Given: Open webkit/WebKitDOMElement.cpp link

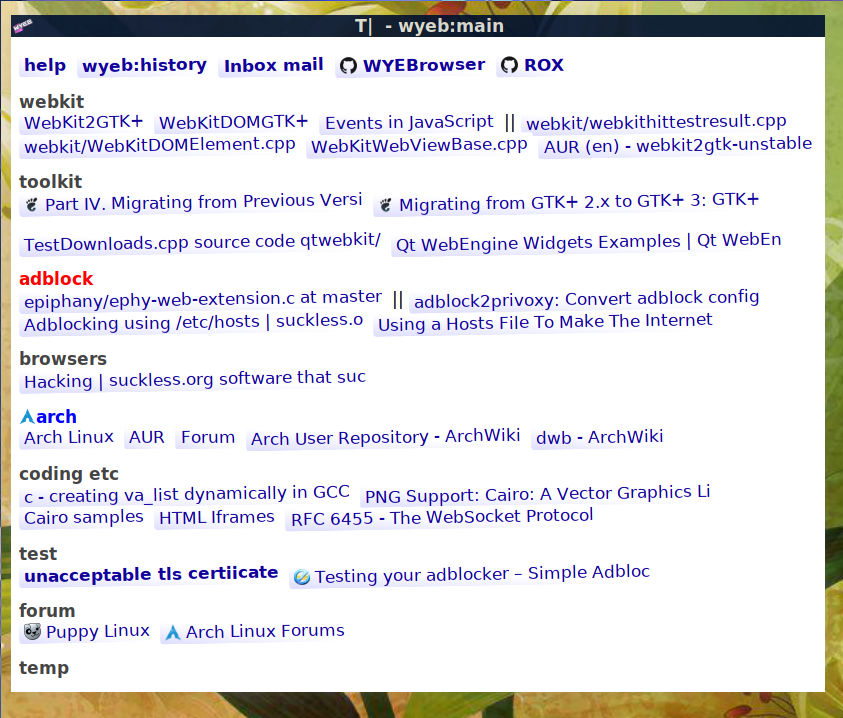Looking at the screenshot, I should pos(160,145).
